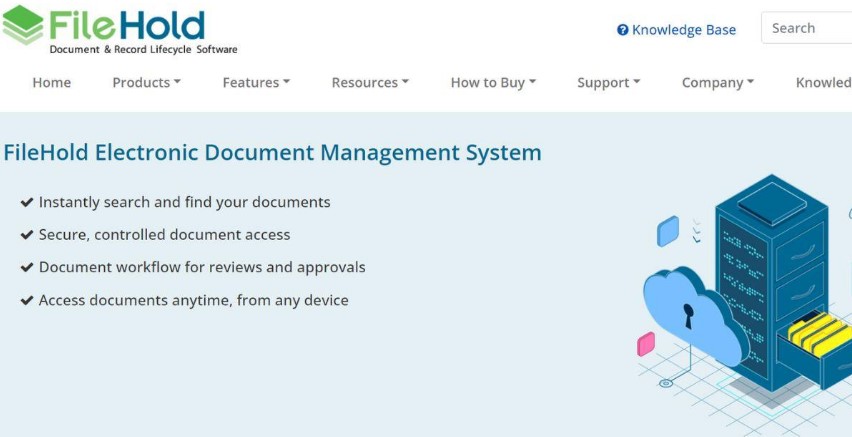The height and width of the screenshot is (437, 852).
Task: Click FileHold Electronic Document Management System heading
Action: (272, 153)
